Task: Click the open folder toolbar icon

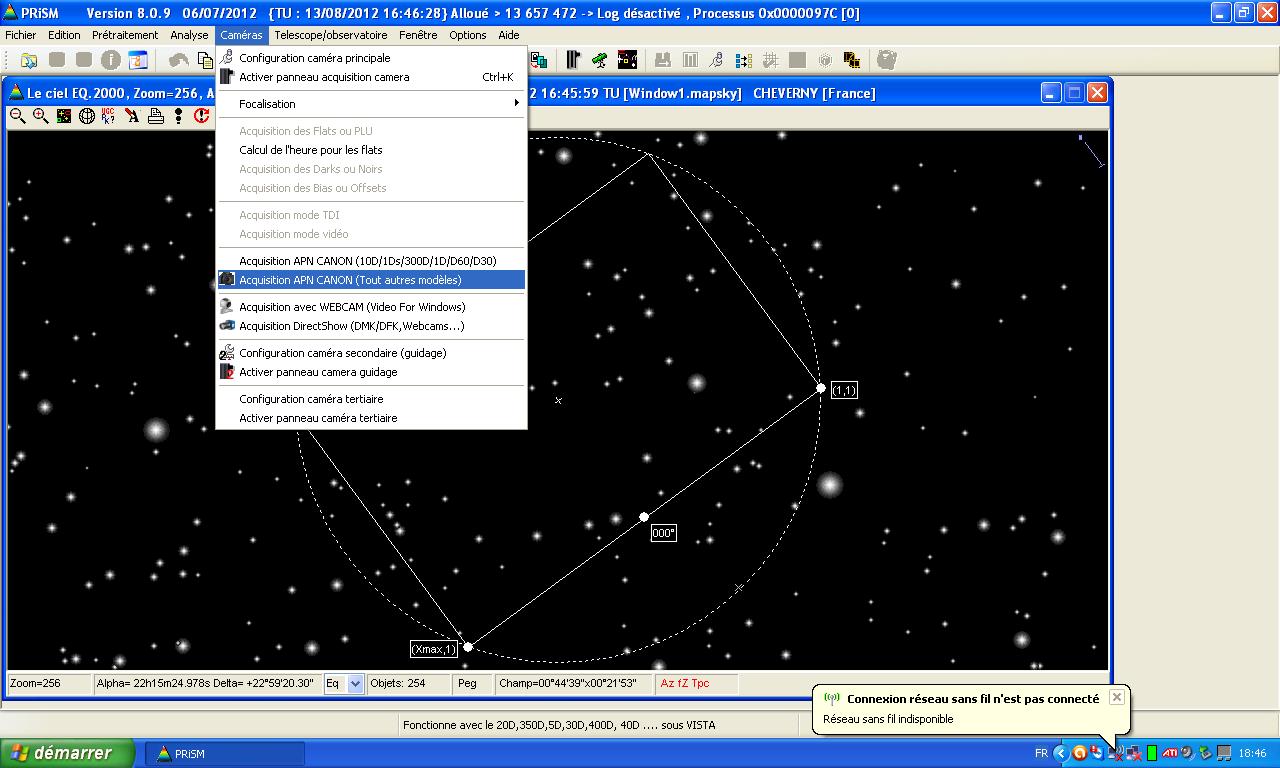Action: (29, 60)
